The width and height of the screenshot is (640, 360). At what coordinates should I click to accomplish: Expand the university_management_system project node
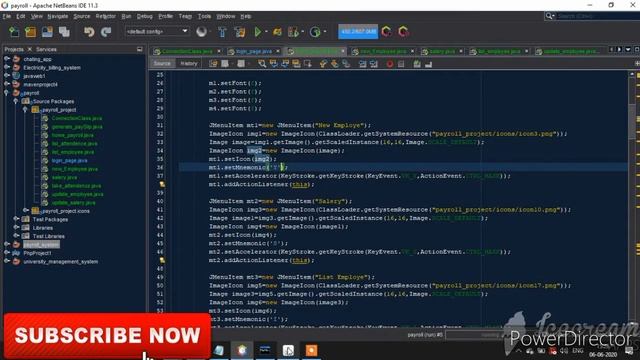click(x=7, y=261)
